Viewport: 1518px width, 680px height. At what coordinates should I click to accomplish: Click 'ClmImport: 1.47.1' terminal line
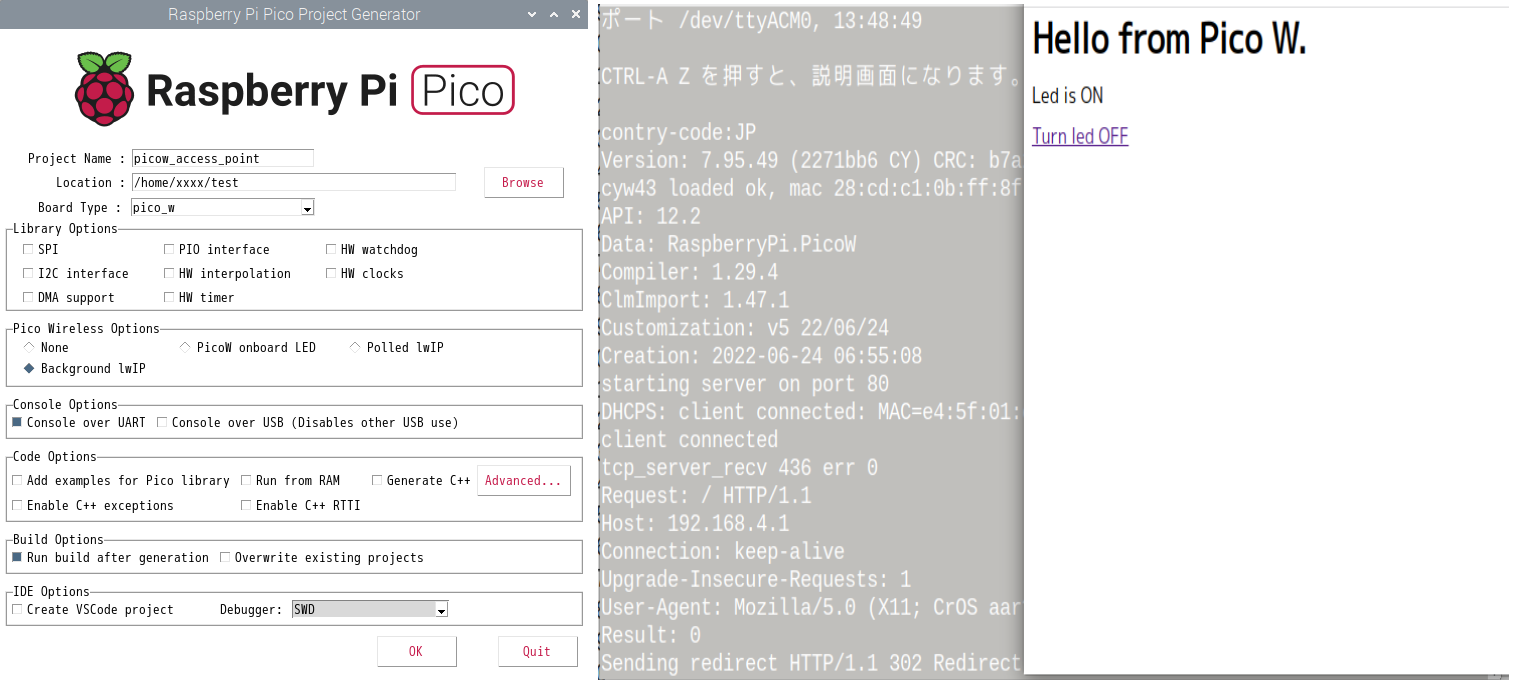[695, 300]
